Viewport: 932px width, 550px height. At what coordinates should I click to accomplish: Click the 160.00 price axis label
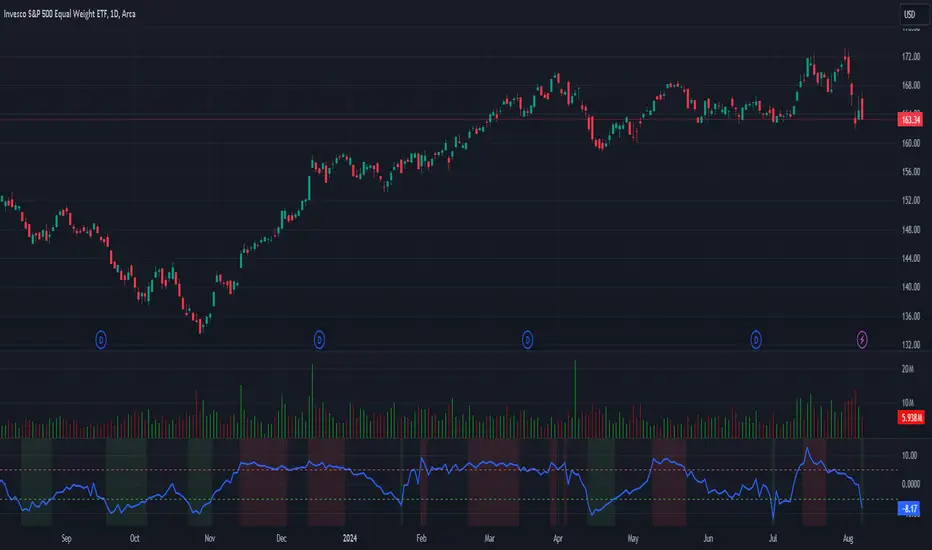click(911, 143)
